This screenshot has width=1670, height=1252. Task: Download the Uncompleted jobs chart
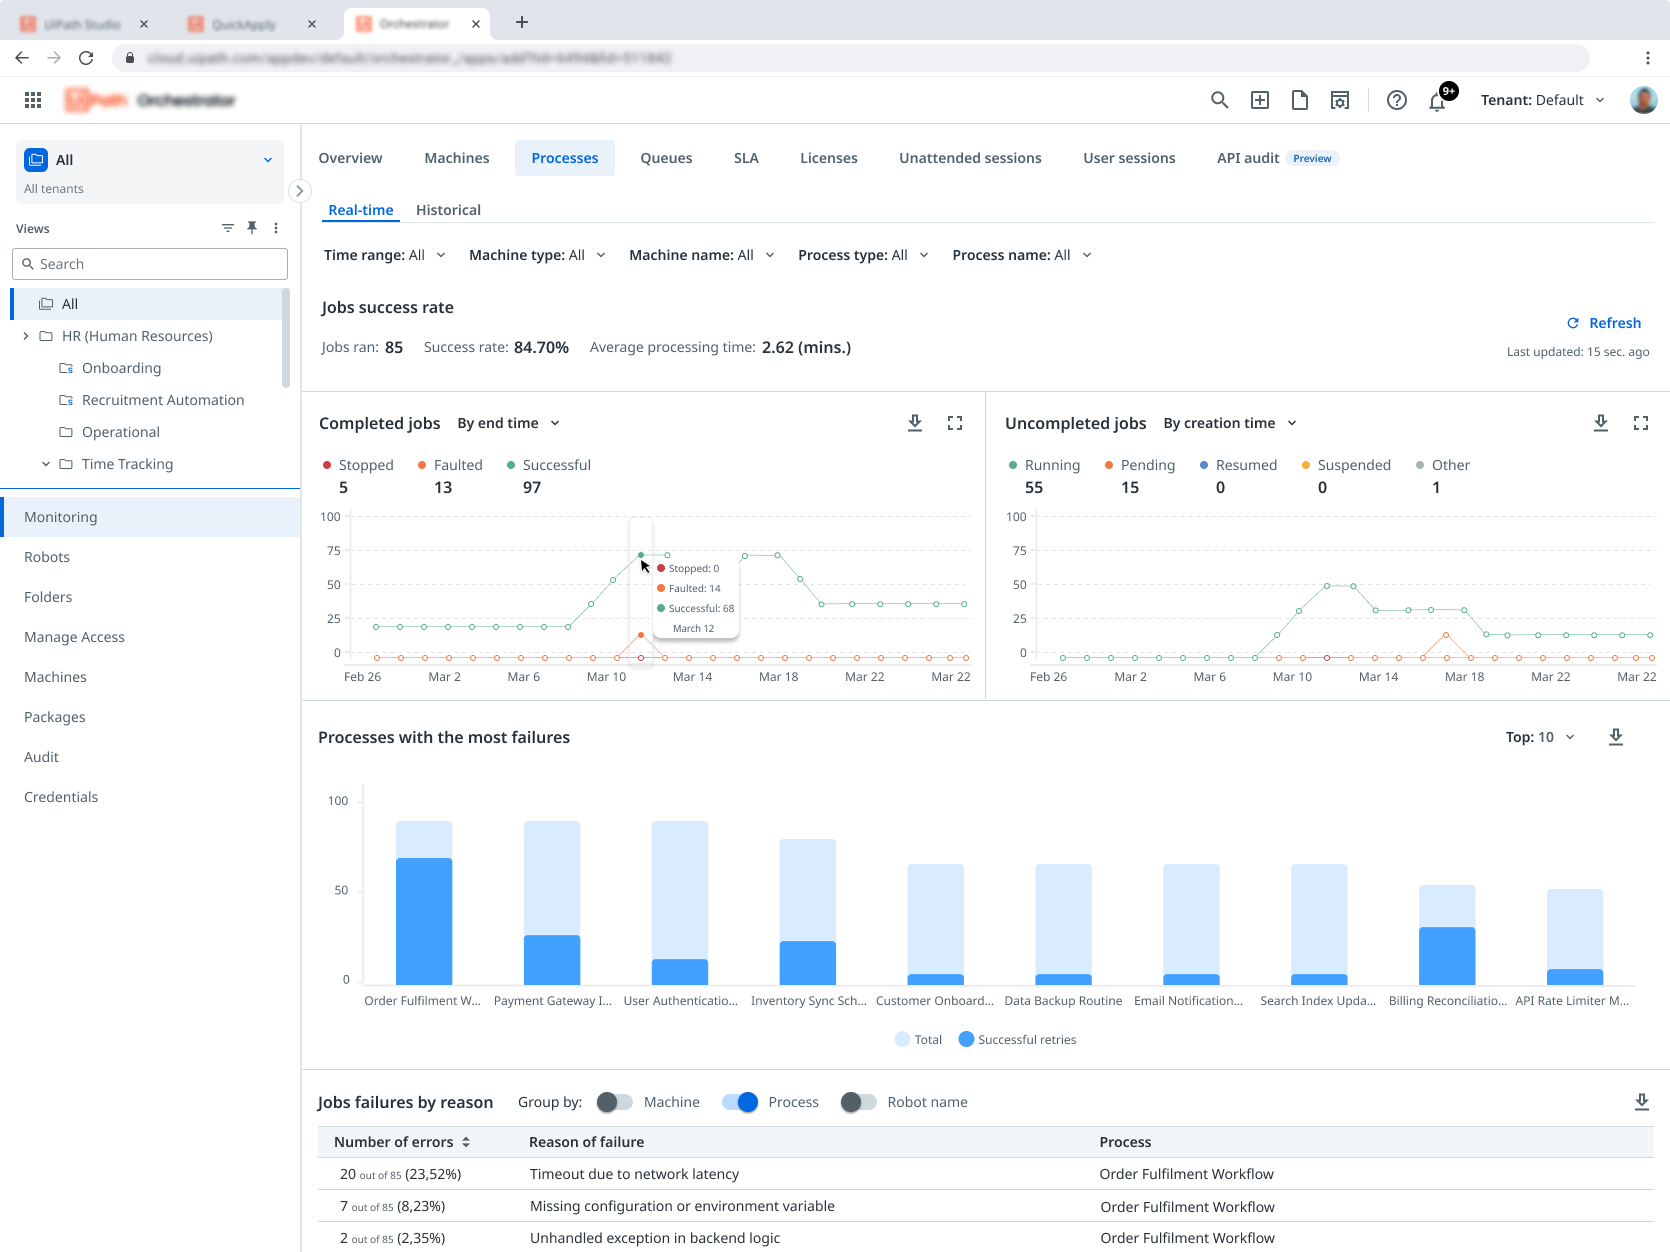point(1601,423)
